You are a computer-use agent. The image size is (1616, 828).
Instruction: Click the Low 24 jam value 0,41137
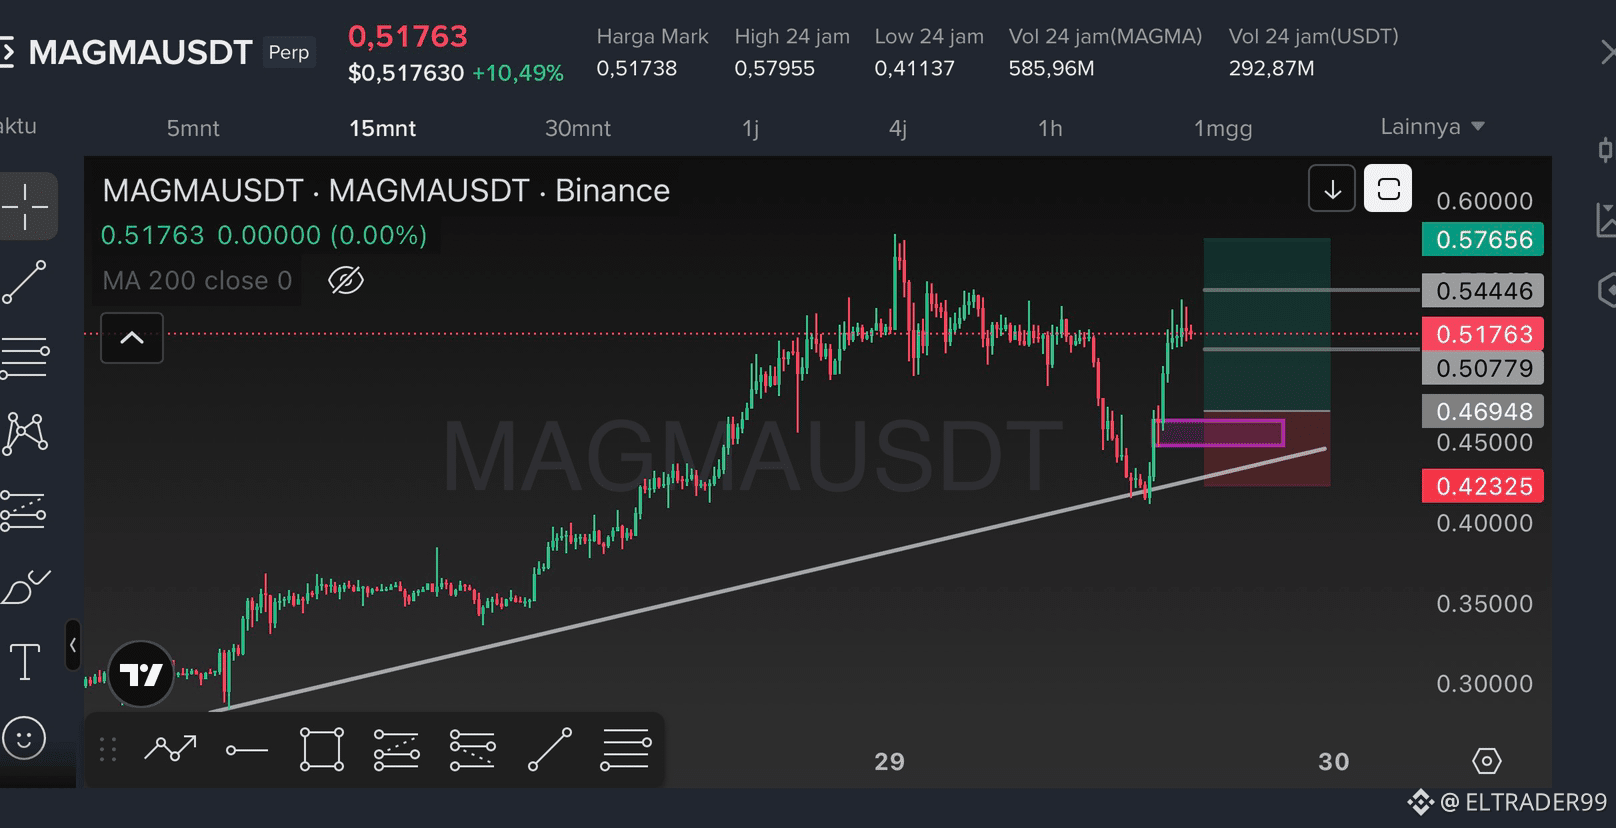pos(915,69)
